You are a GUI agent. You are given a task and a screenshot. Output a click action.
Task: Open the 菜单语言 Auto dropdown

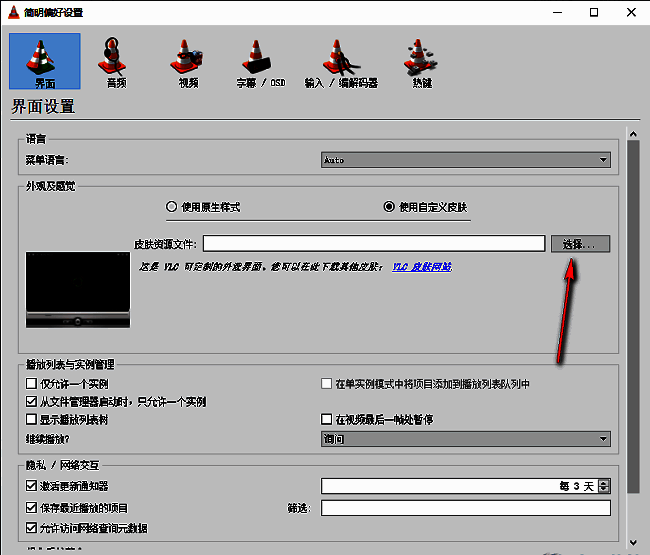click(466, 160)
